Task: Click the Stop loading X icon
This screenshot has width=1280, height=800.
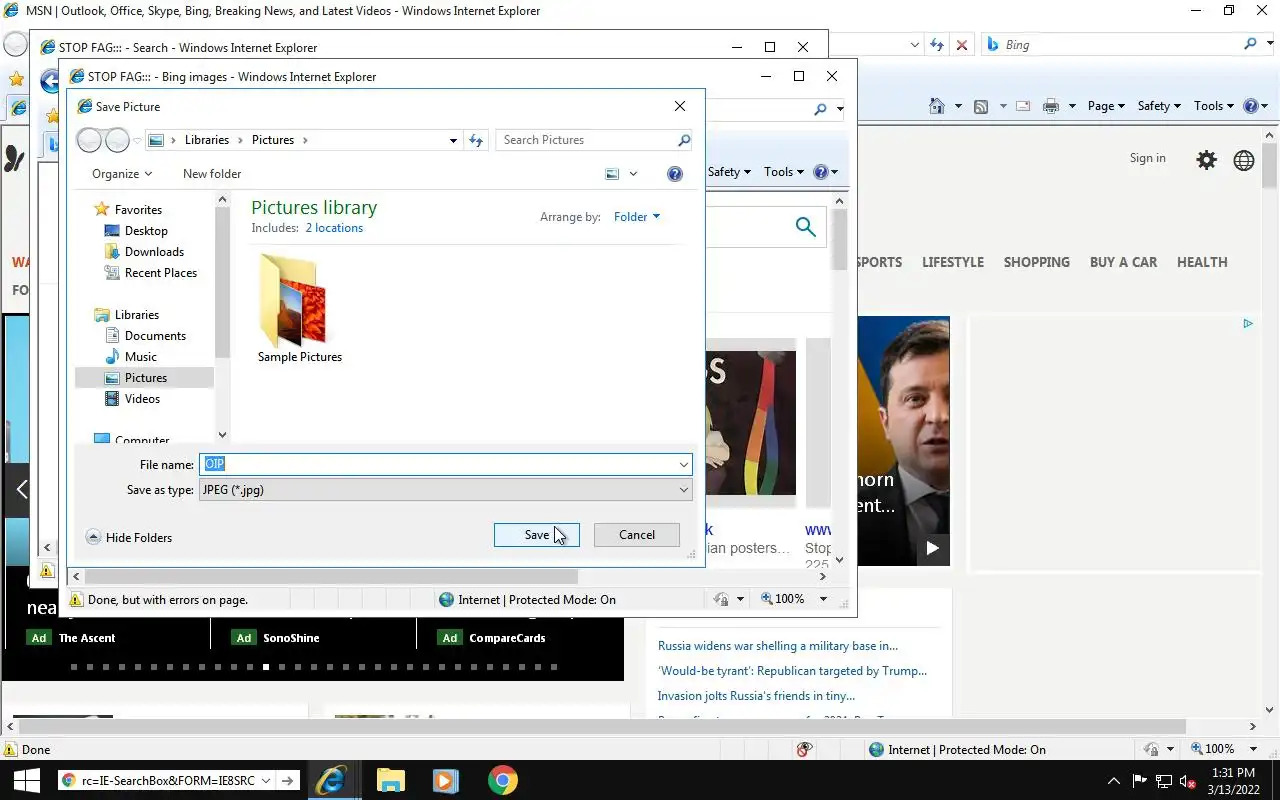Action: [962, 45]
